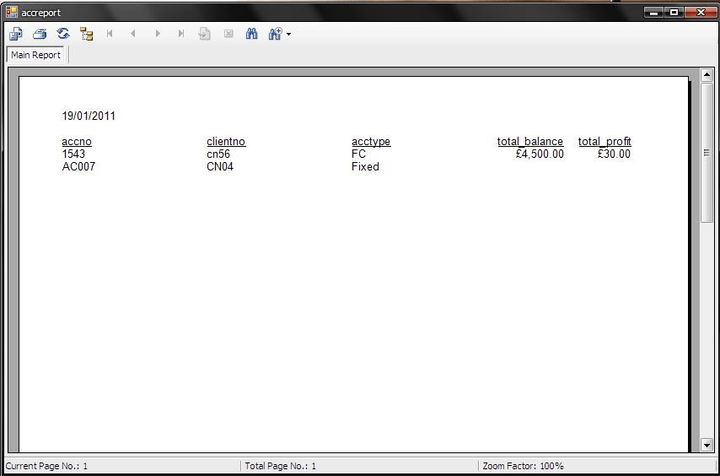Click the accno column header
The image size is (720, 476).
[77, 141]
